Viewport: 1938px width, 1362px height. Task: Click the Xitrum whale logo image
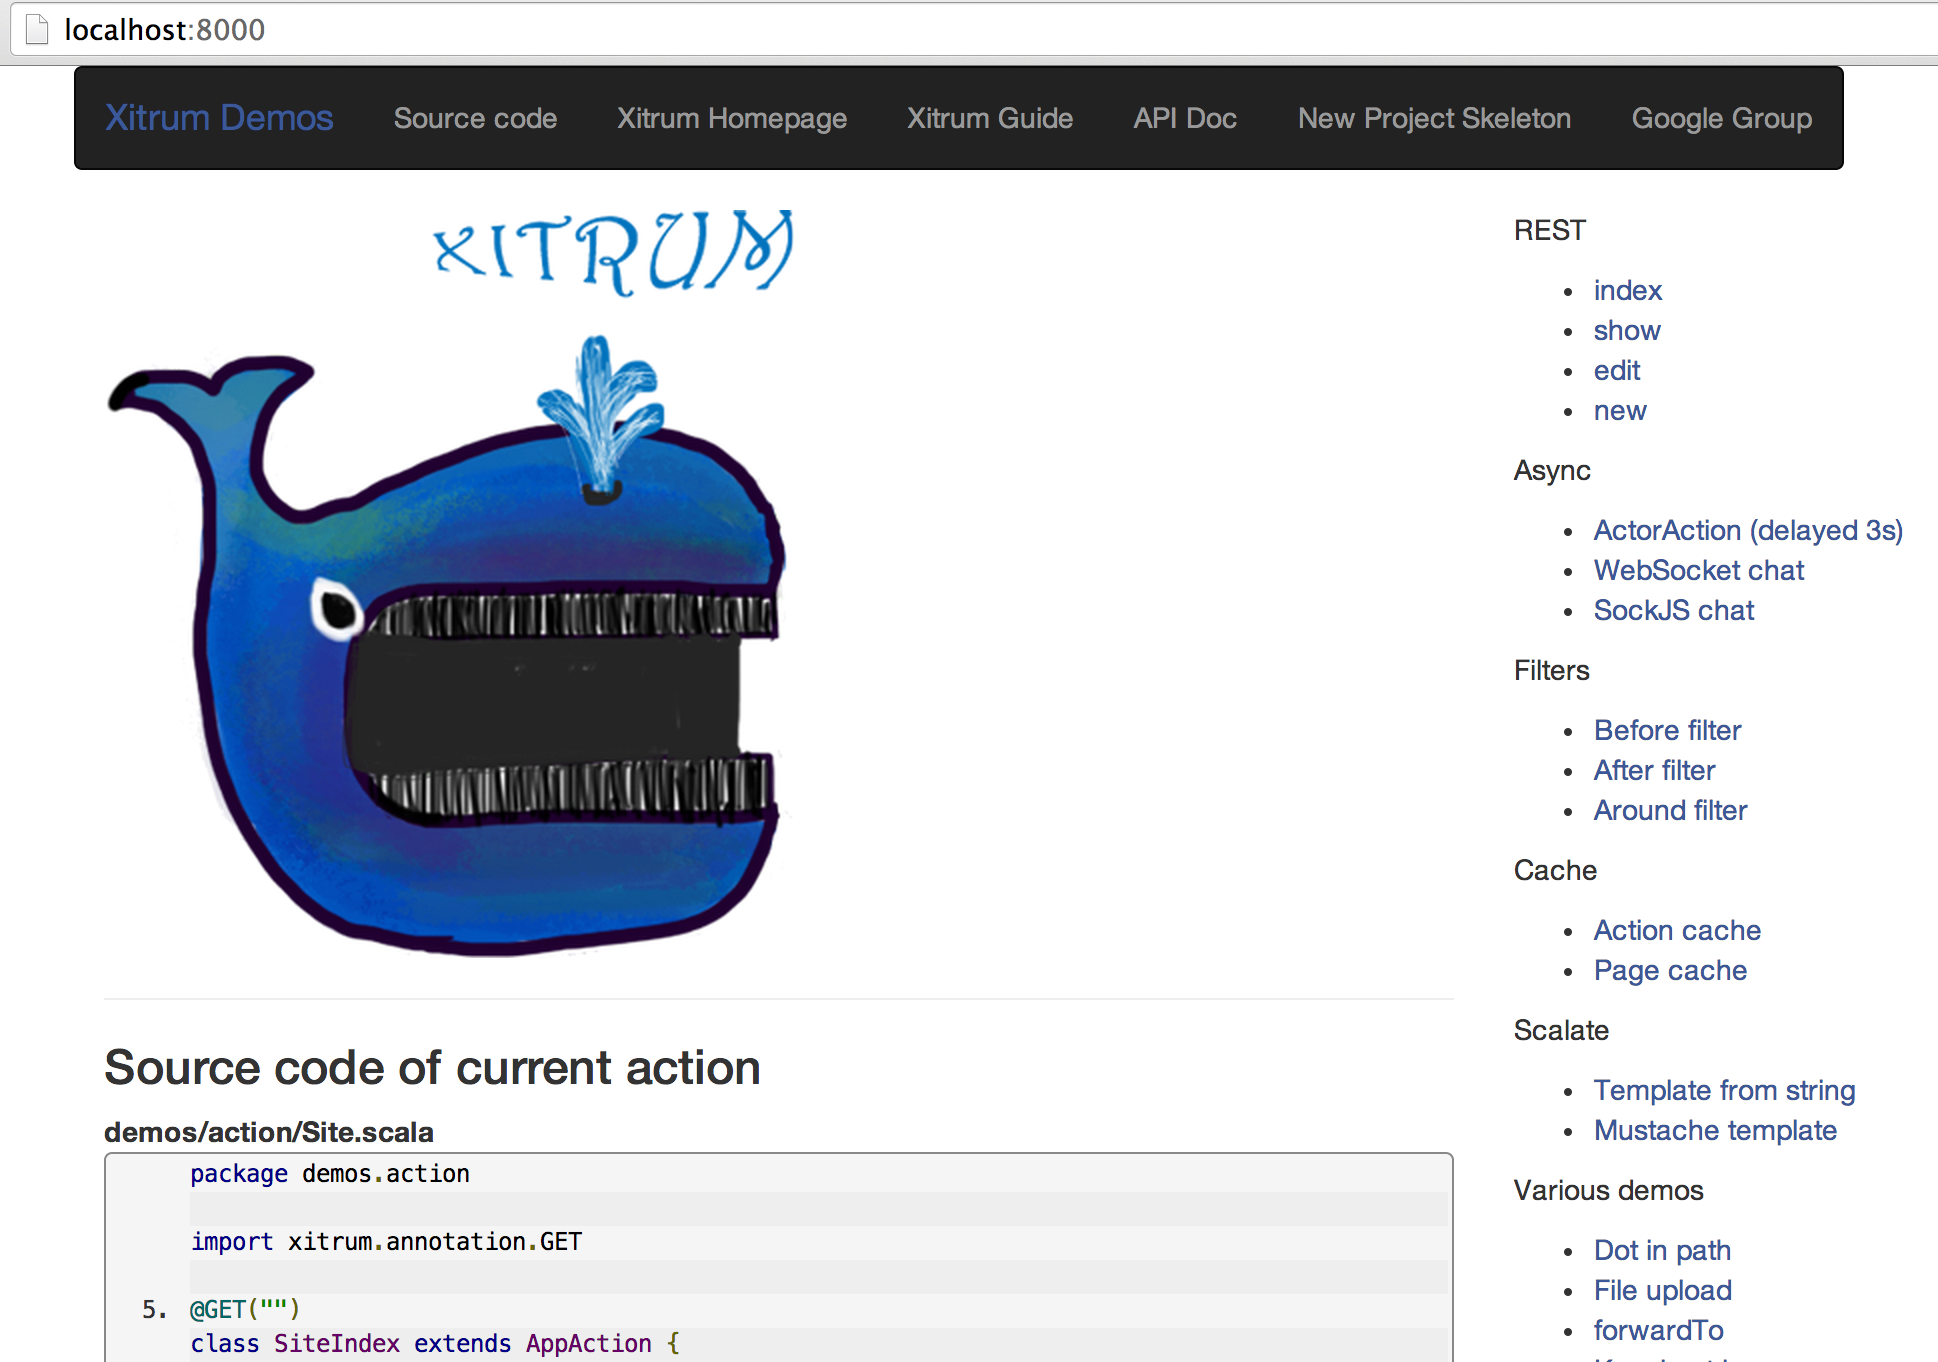tap(448, 582)
